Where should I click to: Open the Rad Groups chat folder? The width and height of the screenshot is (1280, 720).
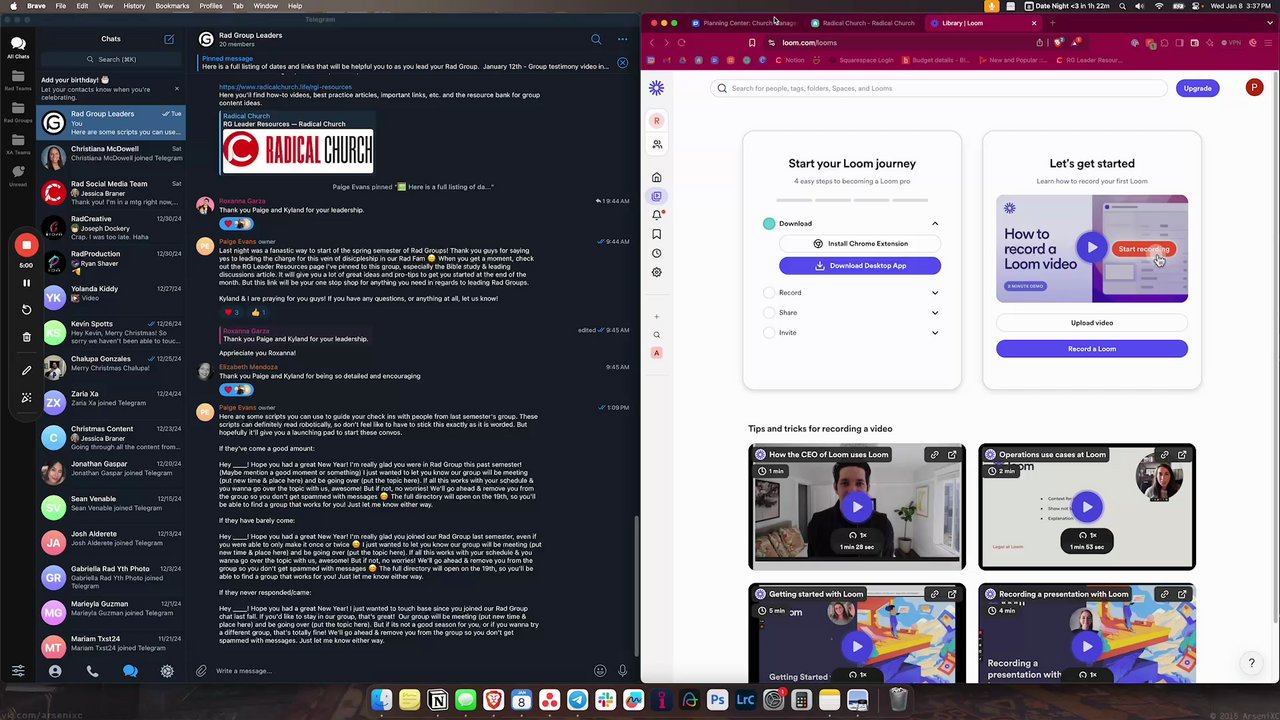(x=18, y=113)
